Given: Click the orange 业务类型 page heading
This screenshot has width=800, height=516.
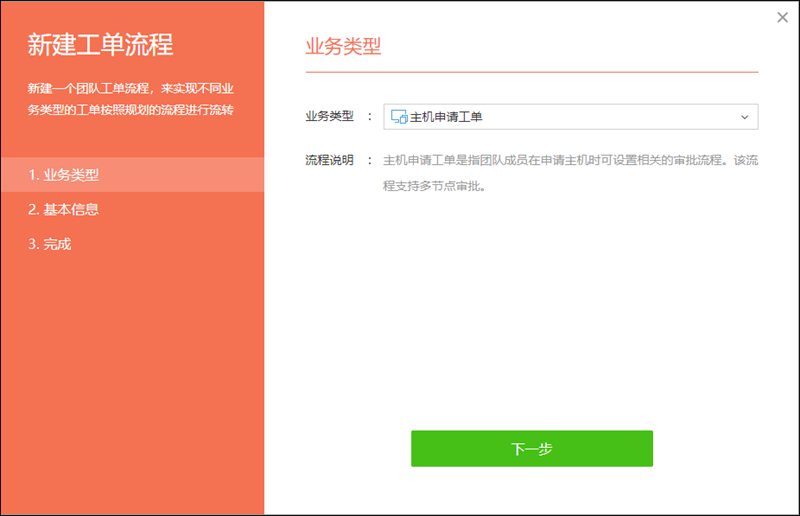Looking at the screenshot, I should (x=342, y=47).
